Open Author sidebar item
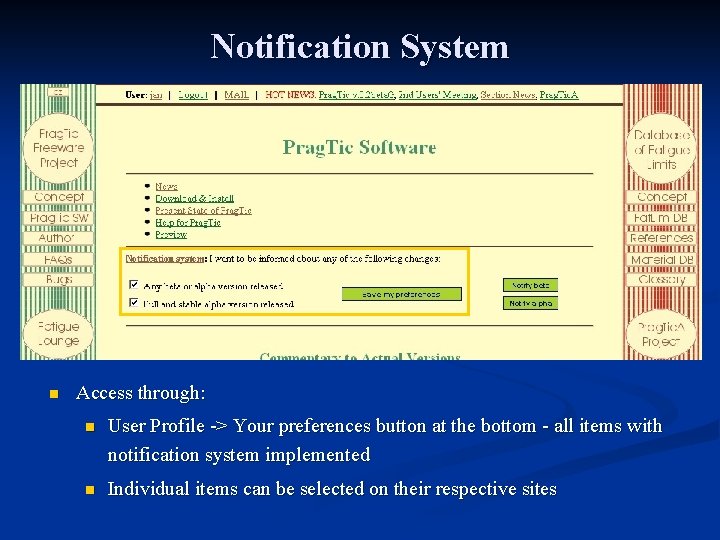720x540 pixels. [x=58, y=238]
